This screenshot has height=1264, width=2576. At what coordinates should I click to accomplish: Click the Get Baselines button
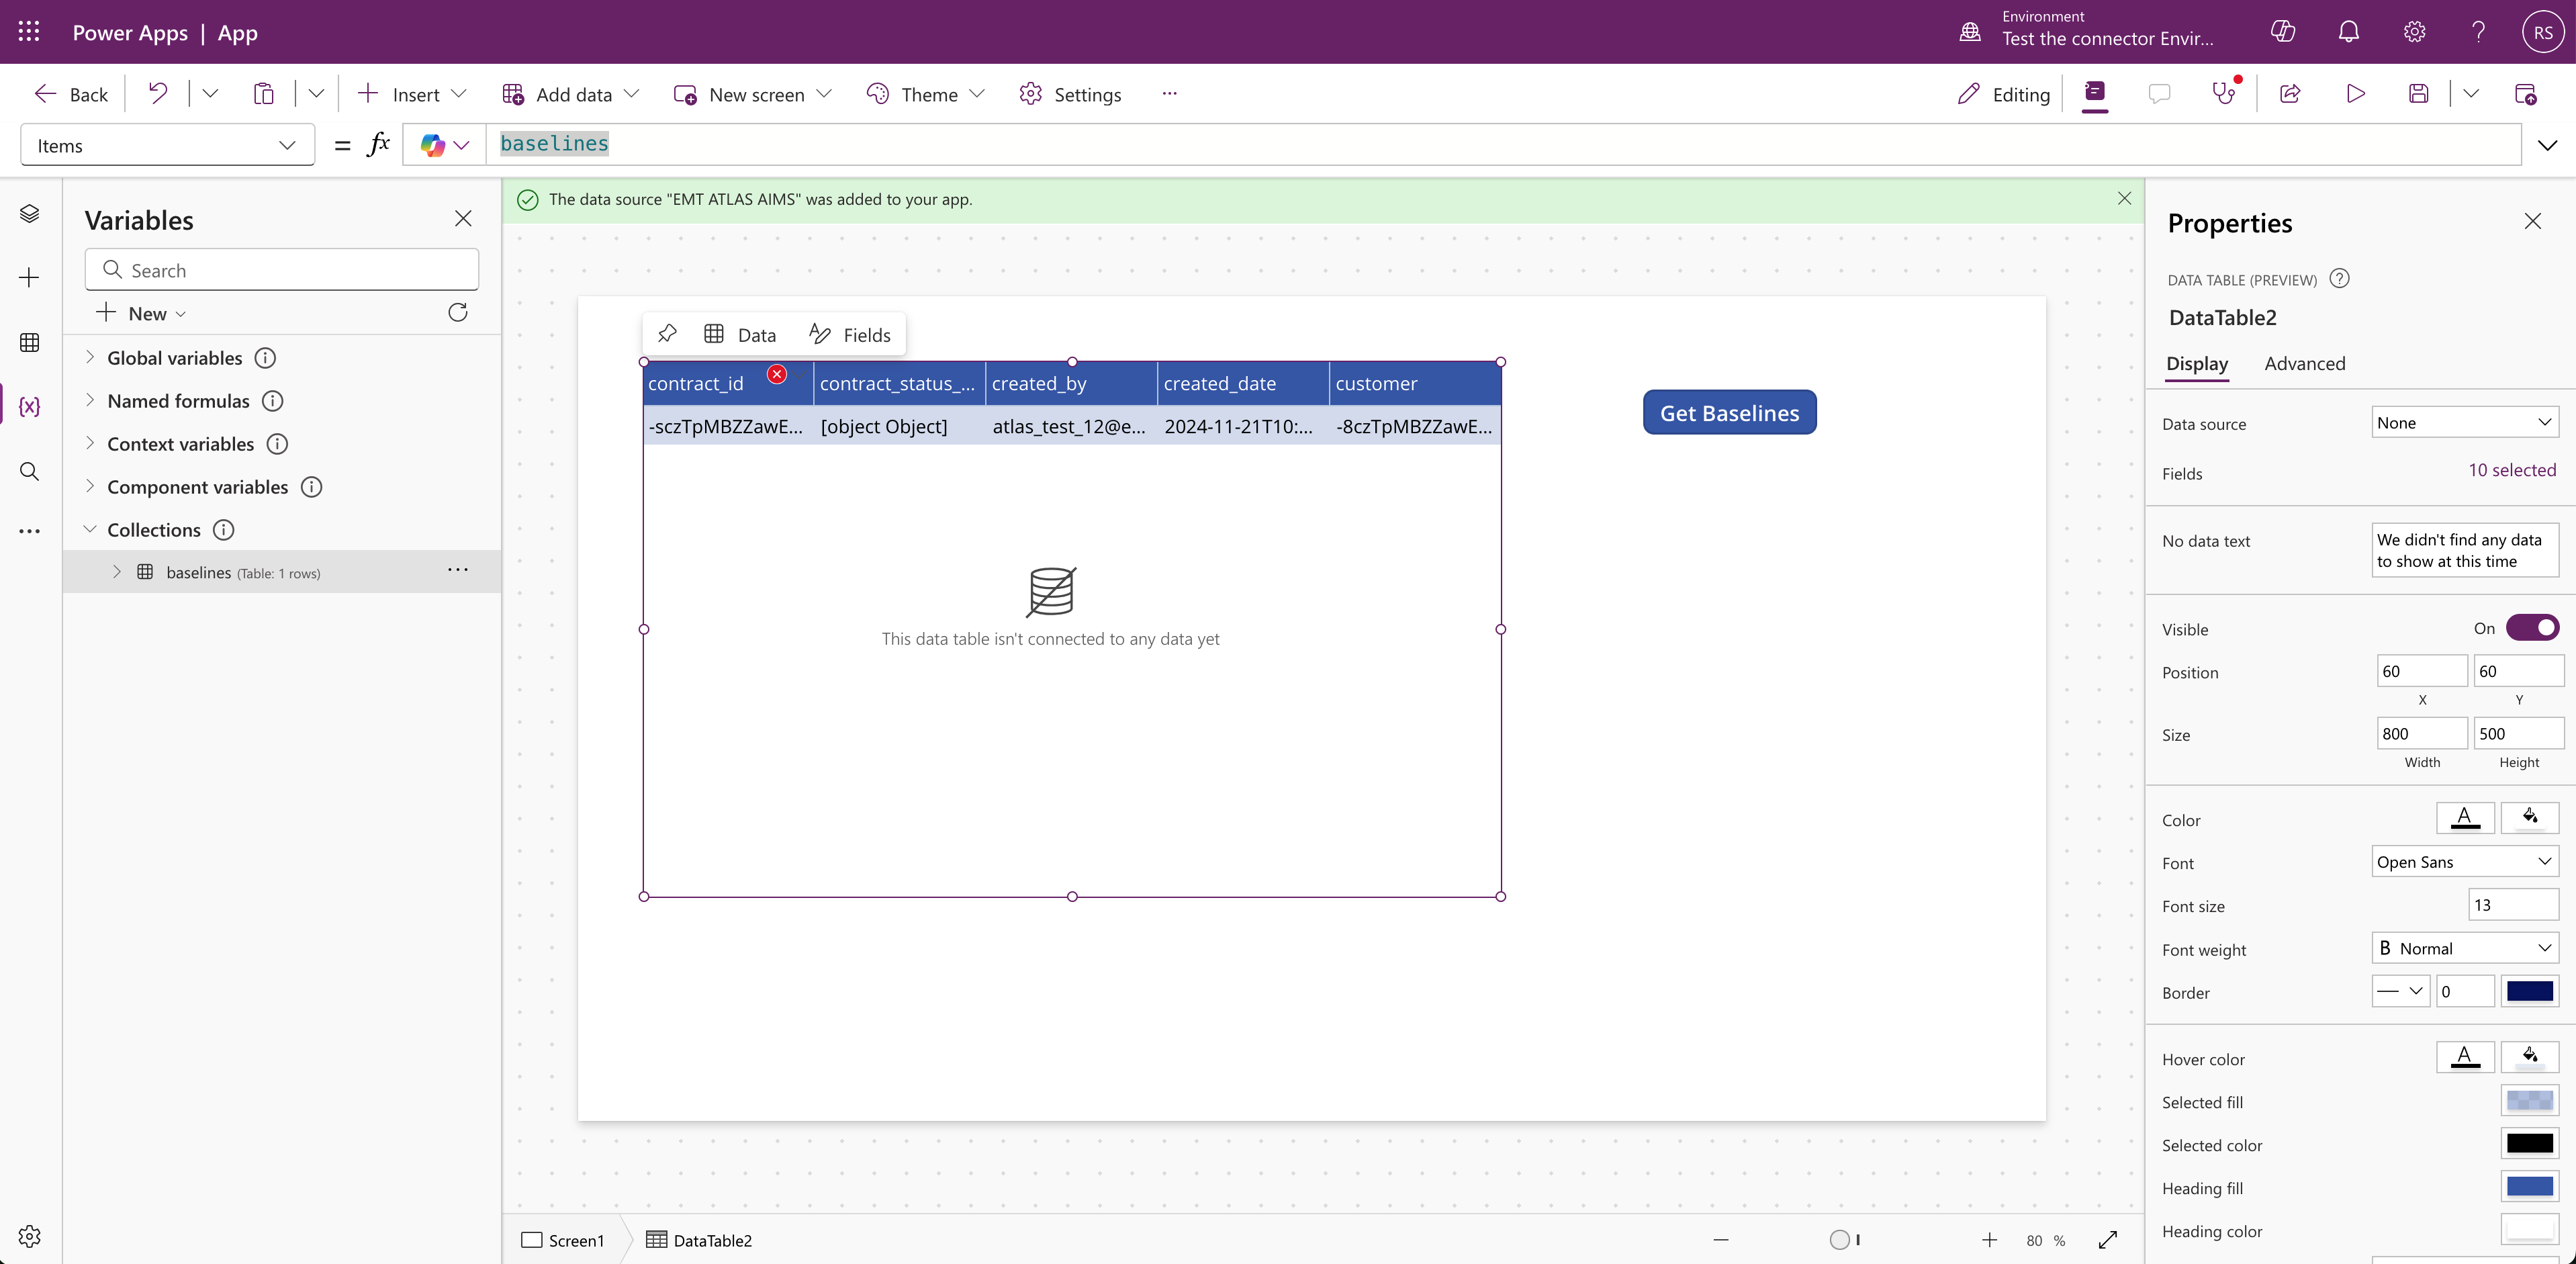tap(1729, 413)
